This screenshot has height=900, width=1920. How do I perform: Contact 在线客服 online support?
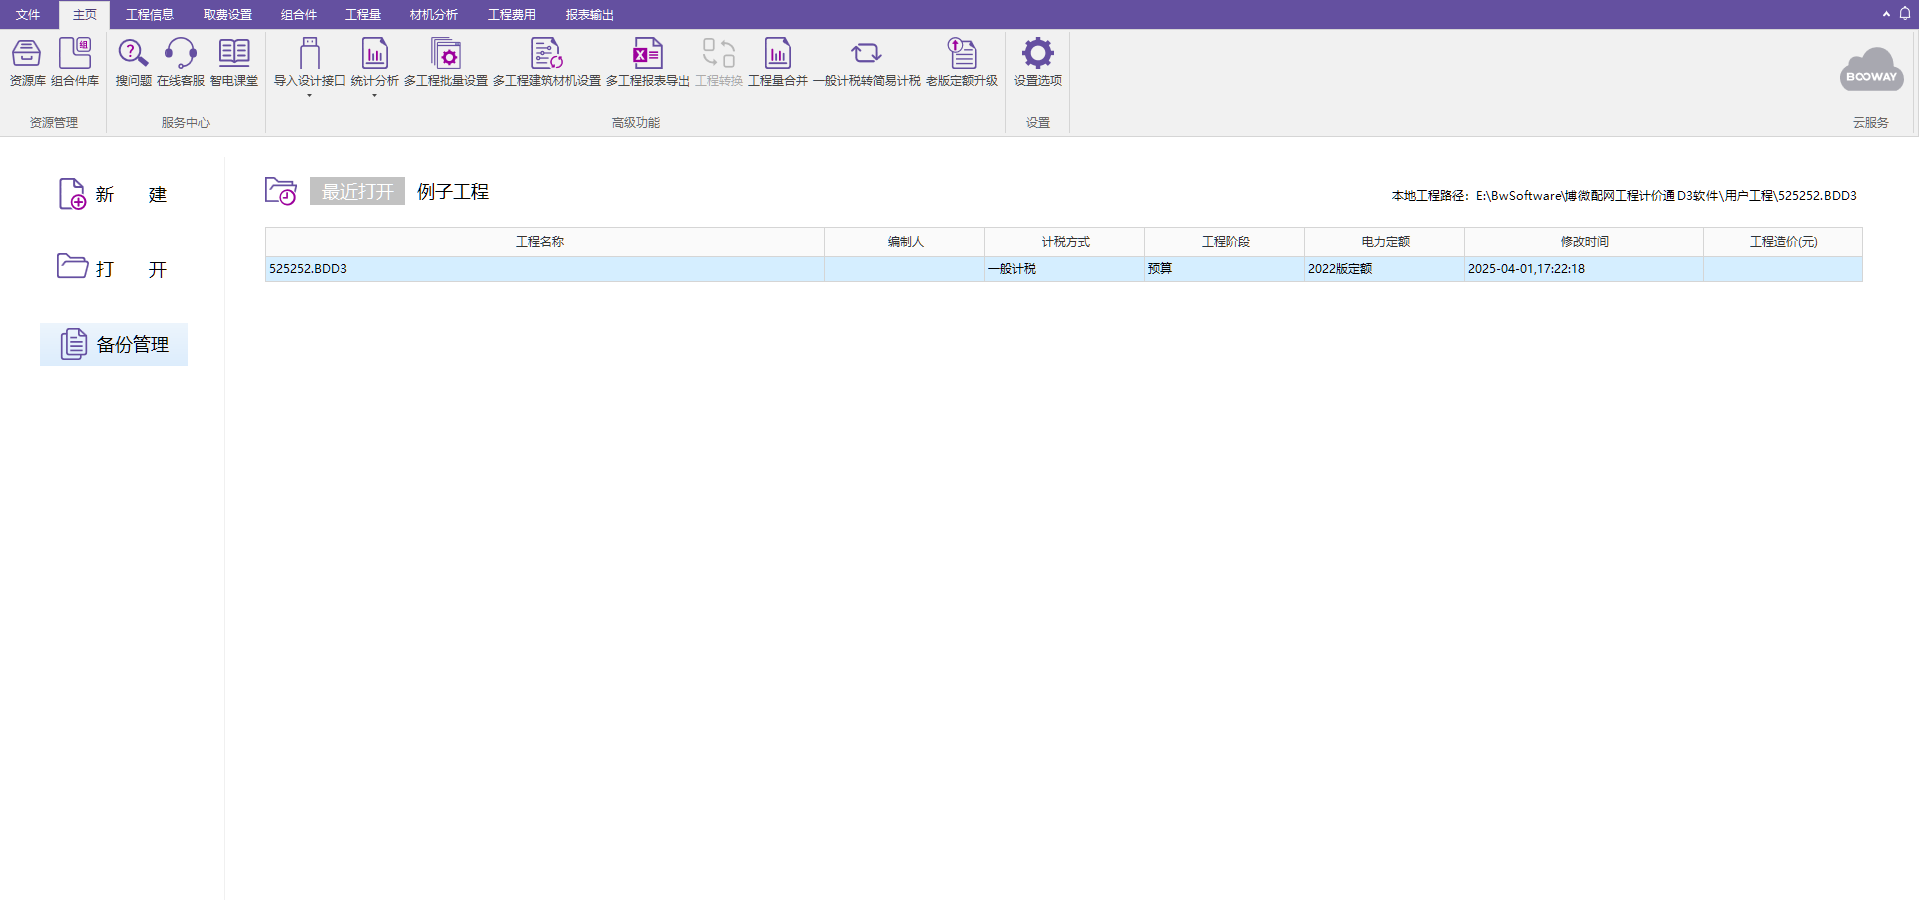point(181,62)
